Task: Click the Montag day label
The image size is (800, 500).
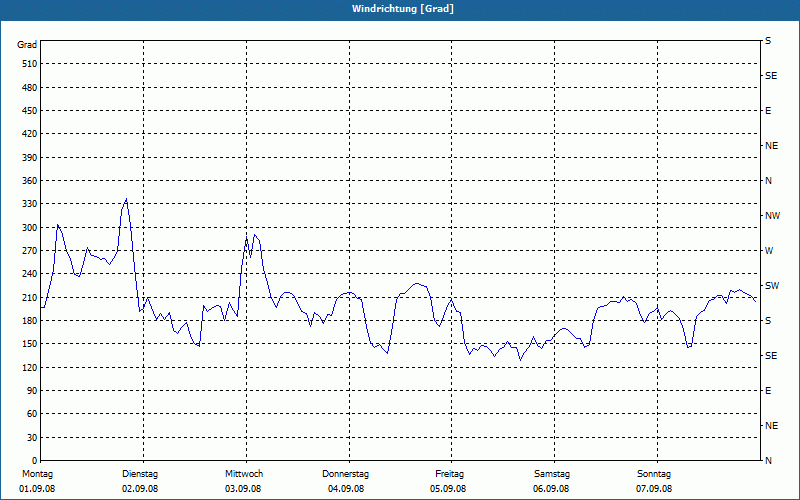Action: pyautogui.click(x=37, y=474)
